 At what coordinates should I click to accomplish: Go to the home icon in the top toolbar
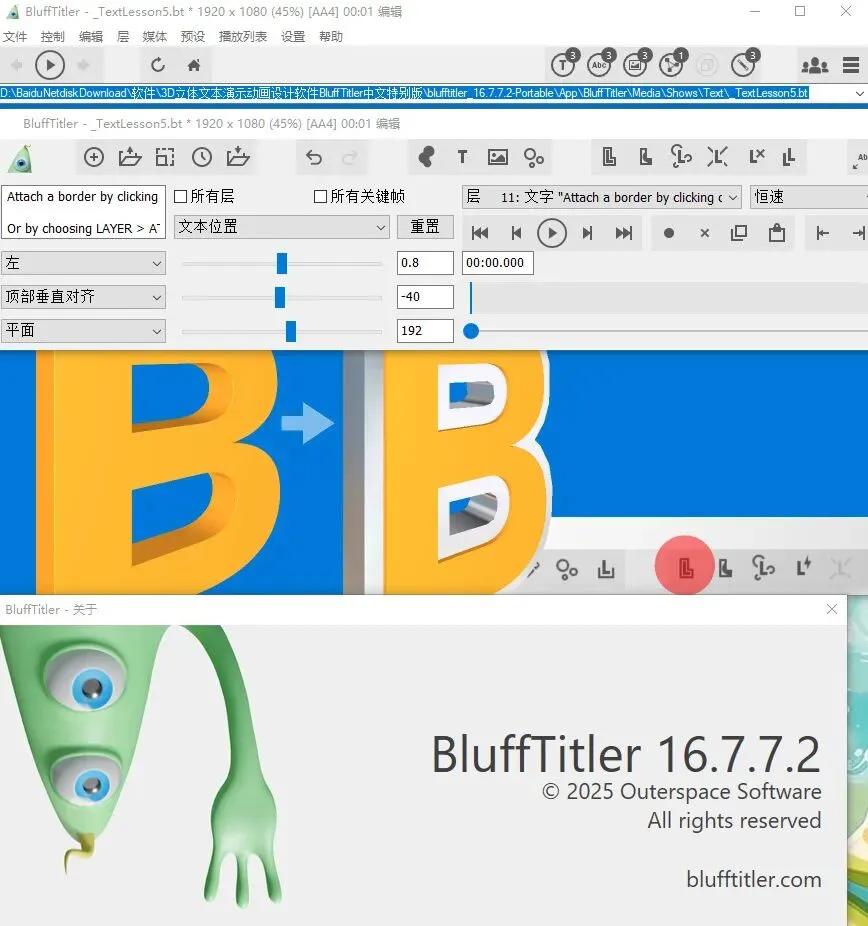[194, 65]
